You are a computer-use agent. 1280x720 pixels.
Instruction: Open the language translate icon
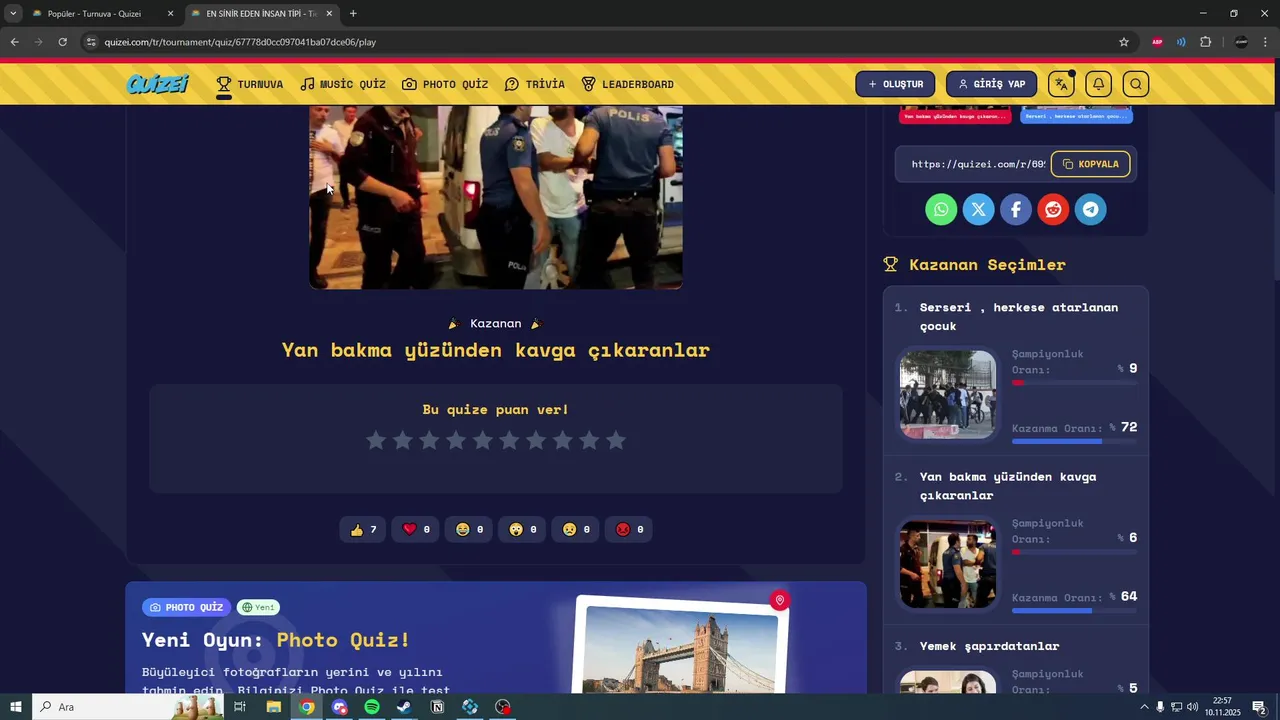pos(1061,84)
